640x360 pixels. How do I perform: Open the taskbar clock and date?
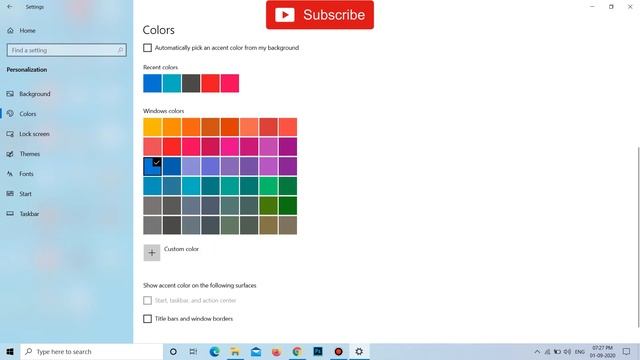pos(602,351)
